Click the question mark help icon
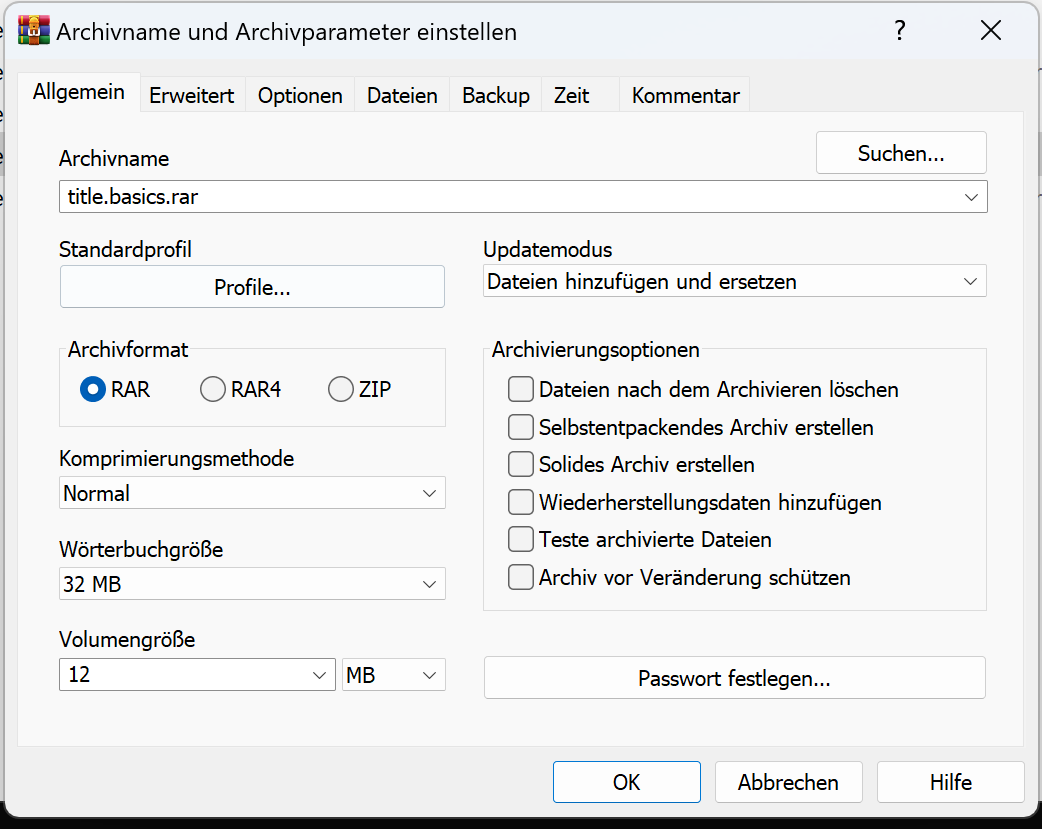1042x829 pixels. [x=900, y=31]
